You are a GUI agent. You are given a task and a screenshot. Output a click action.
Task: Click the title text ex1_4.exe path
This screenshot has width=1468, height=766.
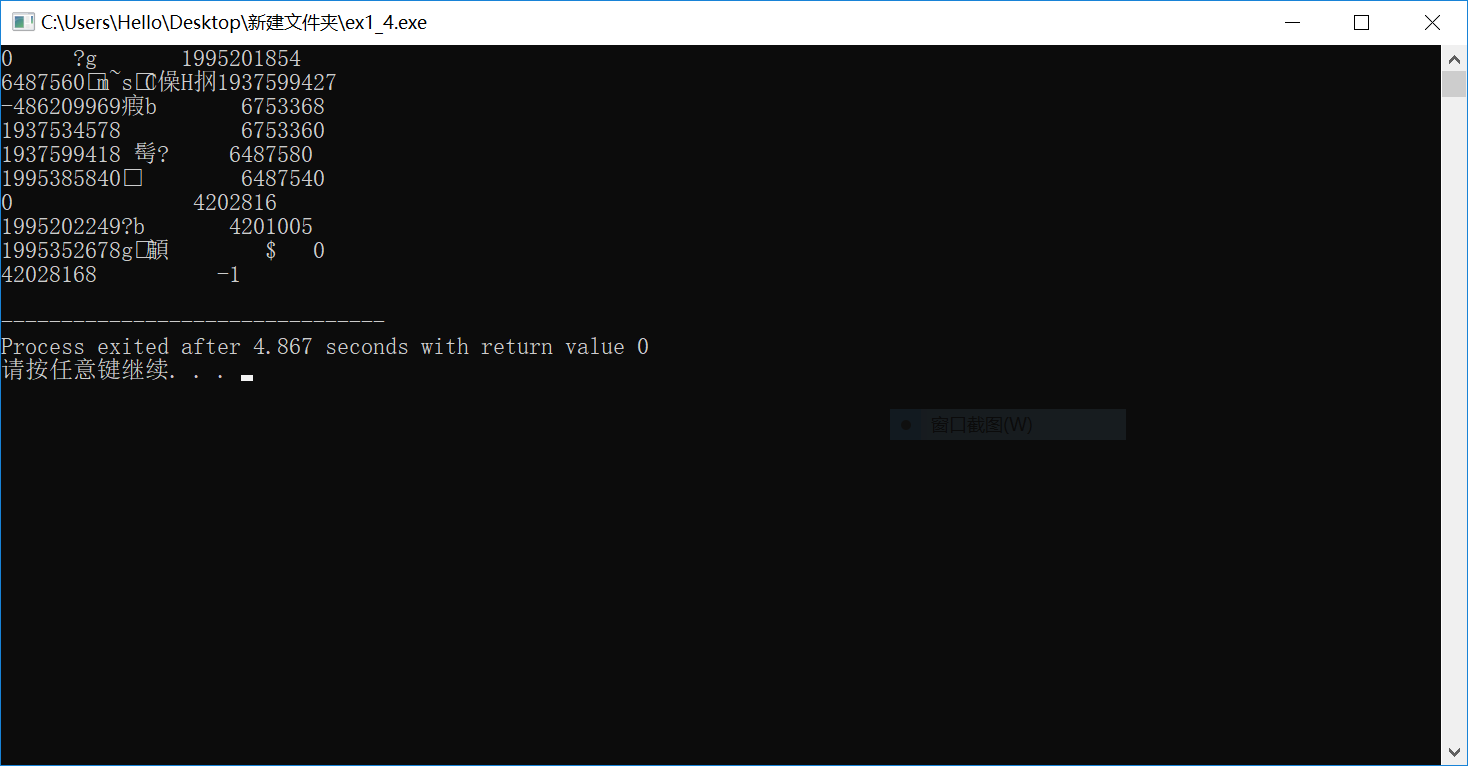coord(234,22)
